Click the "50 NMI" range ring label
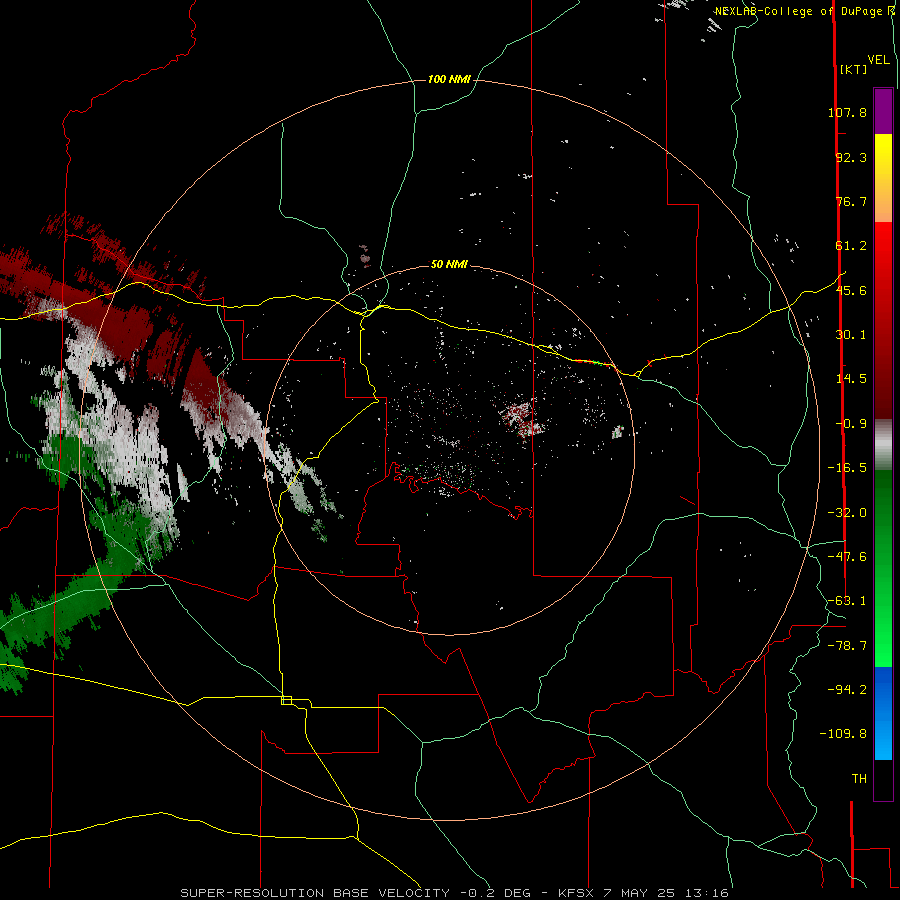The image size is (900, 900). [449, 264]
